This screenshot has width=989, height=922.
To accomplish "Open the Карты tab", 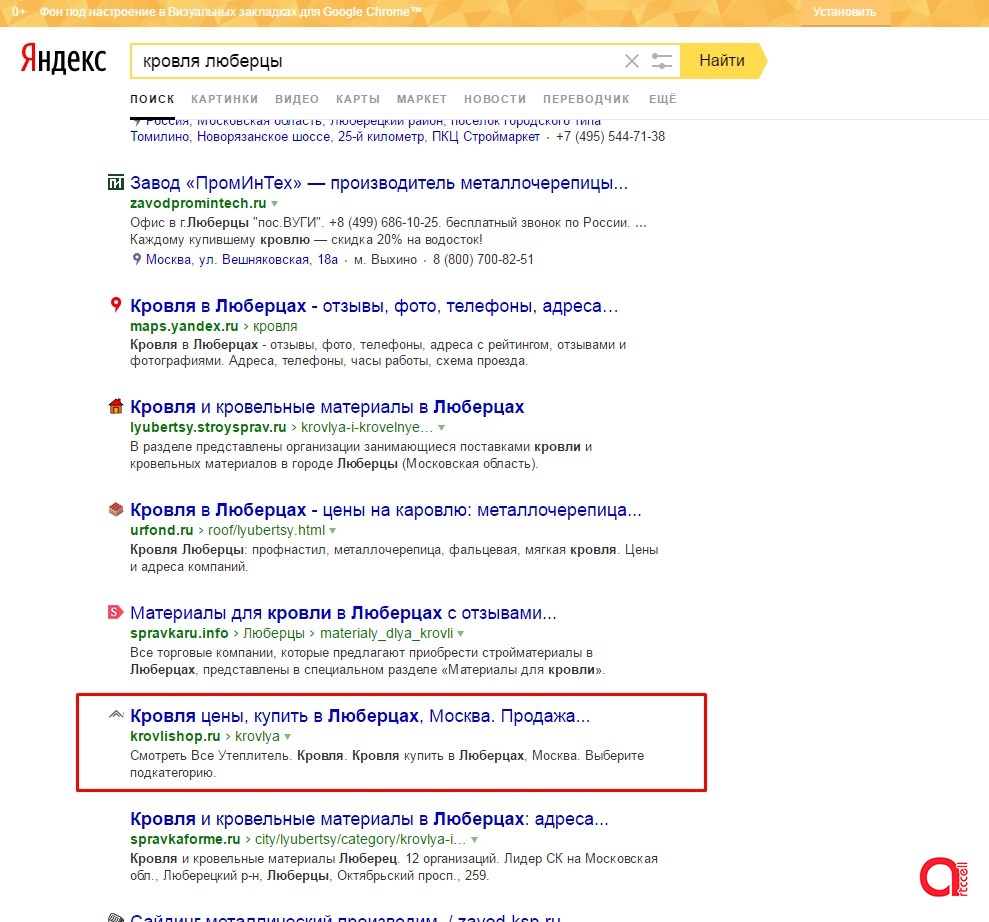I will [x=358, y=99].
